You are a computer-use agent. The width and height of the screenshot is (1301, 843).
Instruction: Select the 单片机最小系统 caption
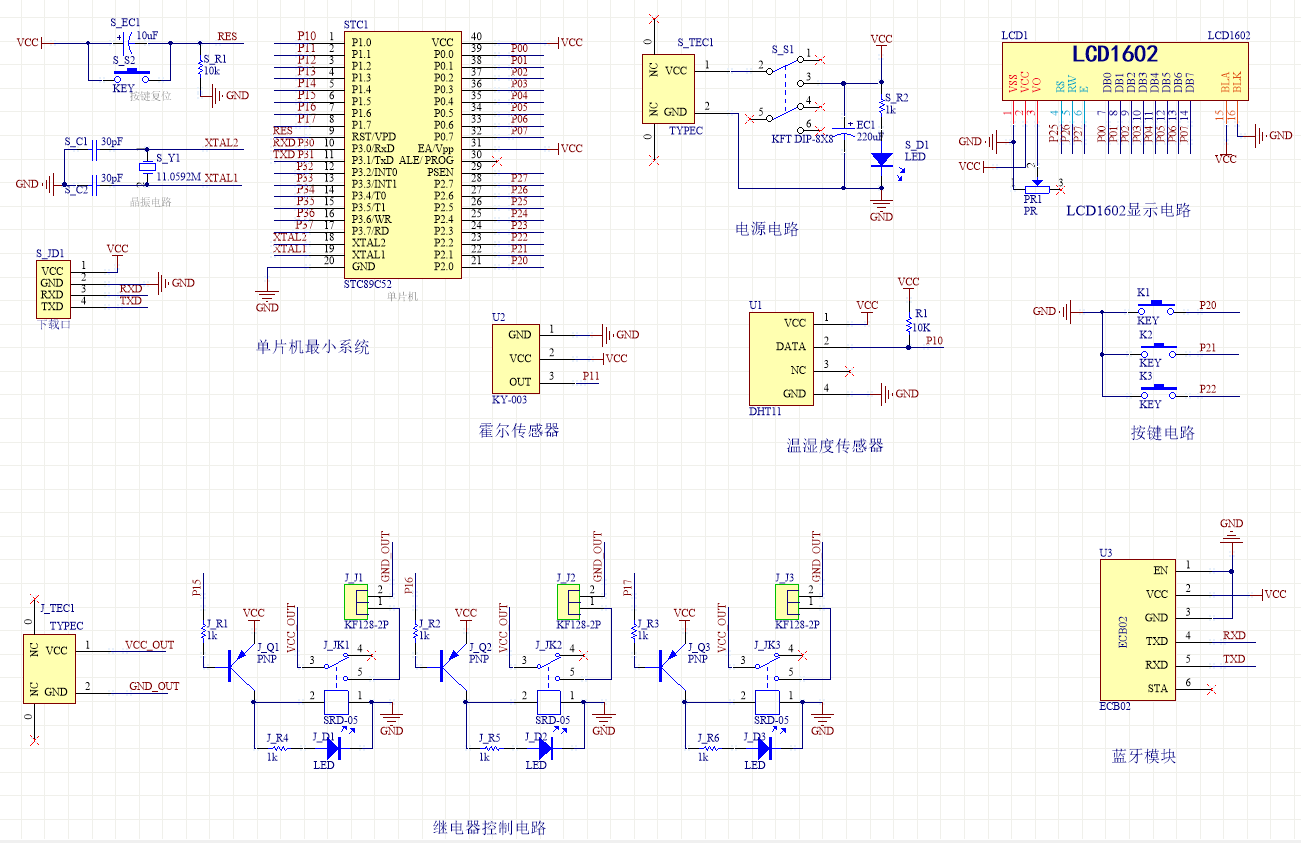[x=313, y=348]
